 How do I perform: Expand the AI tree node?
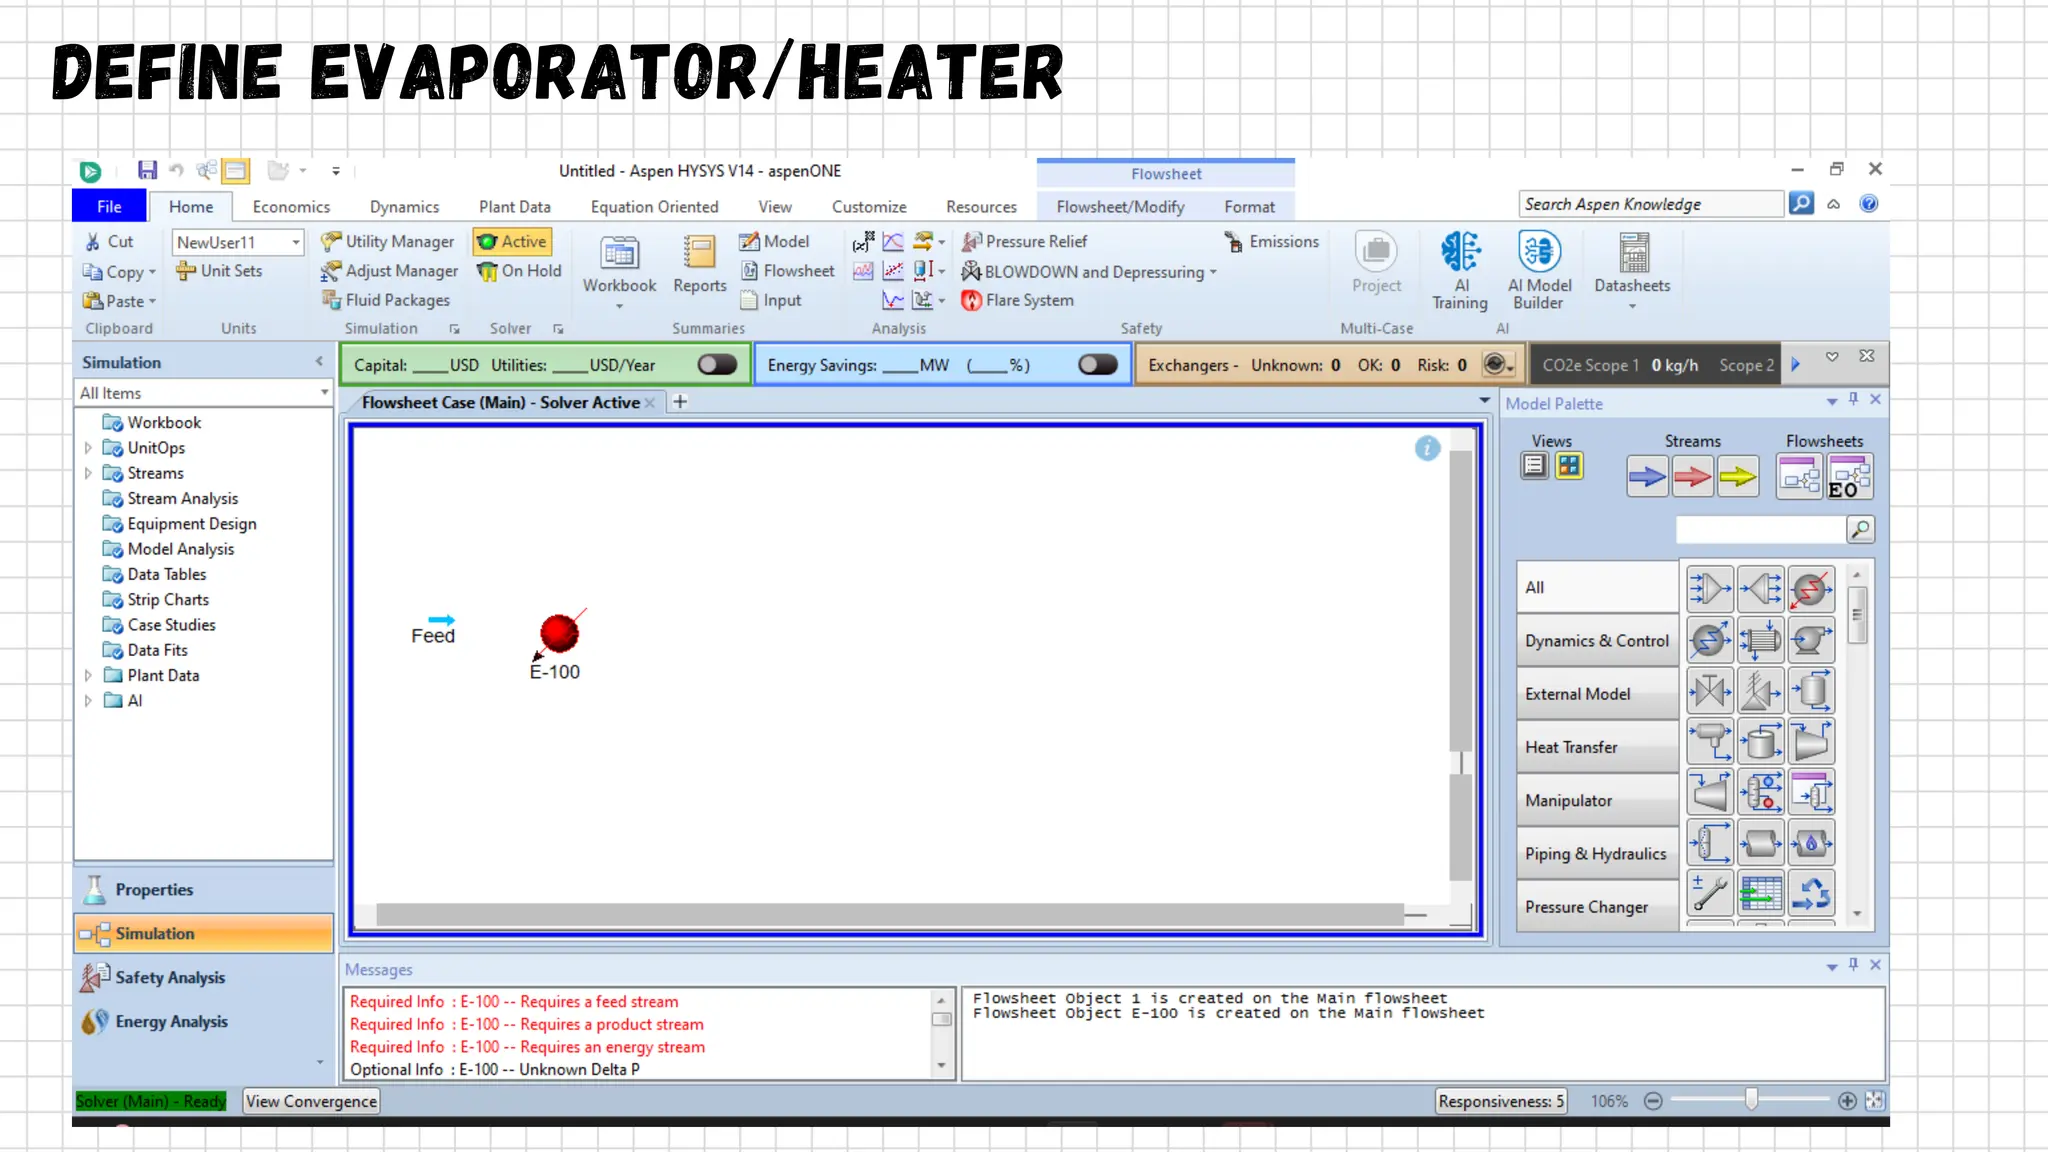pos(88,701)
